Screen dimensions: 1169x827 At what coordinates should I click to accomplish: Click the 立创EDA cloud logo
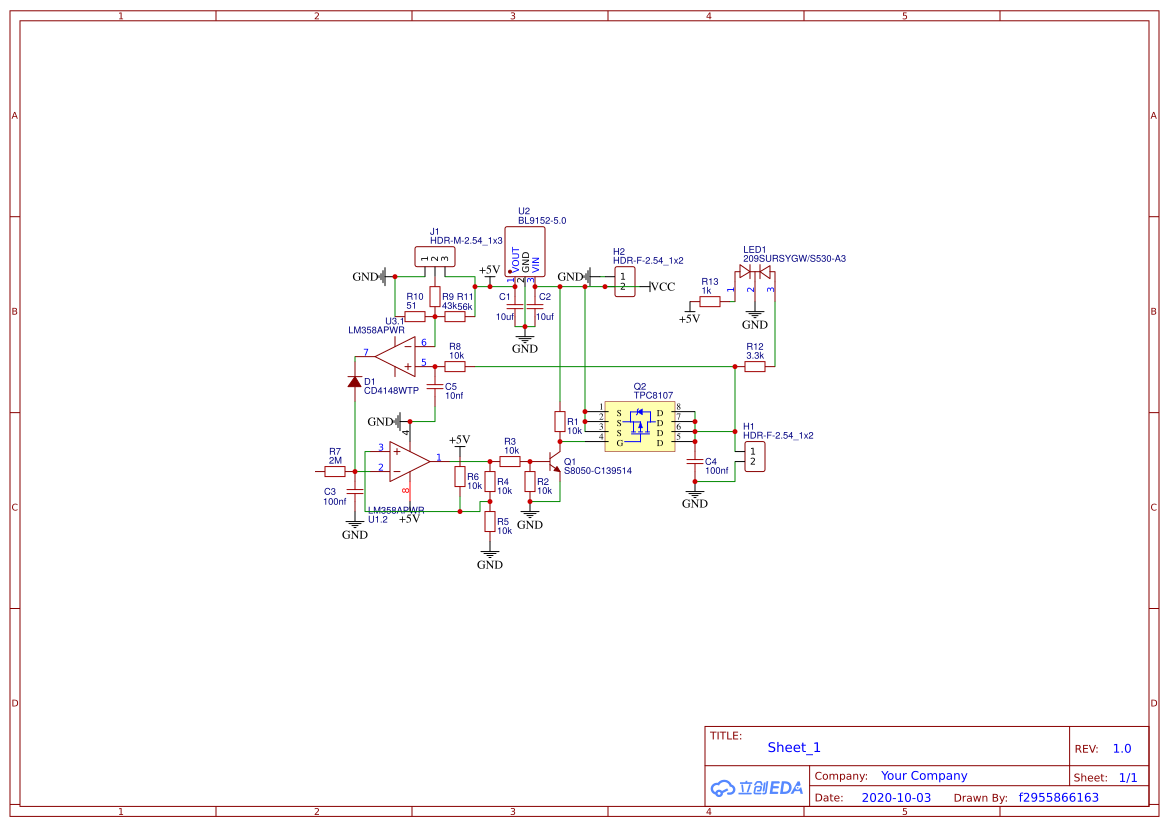[756, 788]
